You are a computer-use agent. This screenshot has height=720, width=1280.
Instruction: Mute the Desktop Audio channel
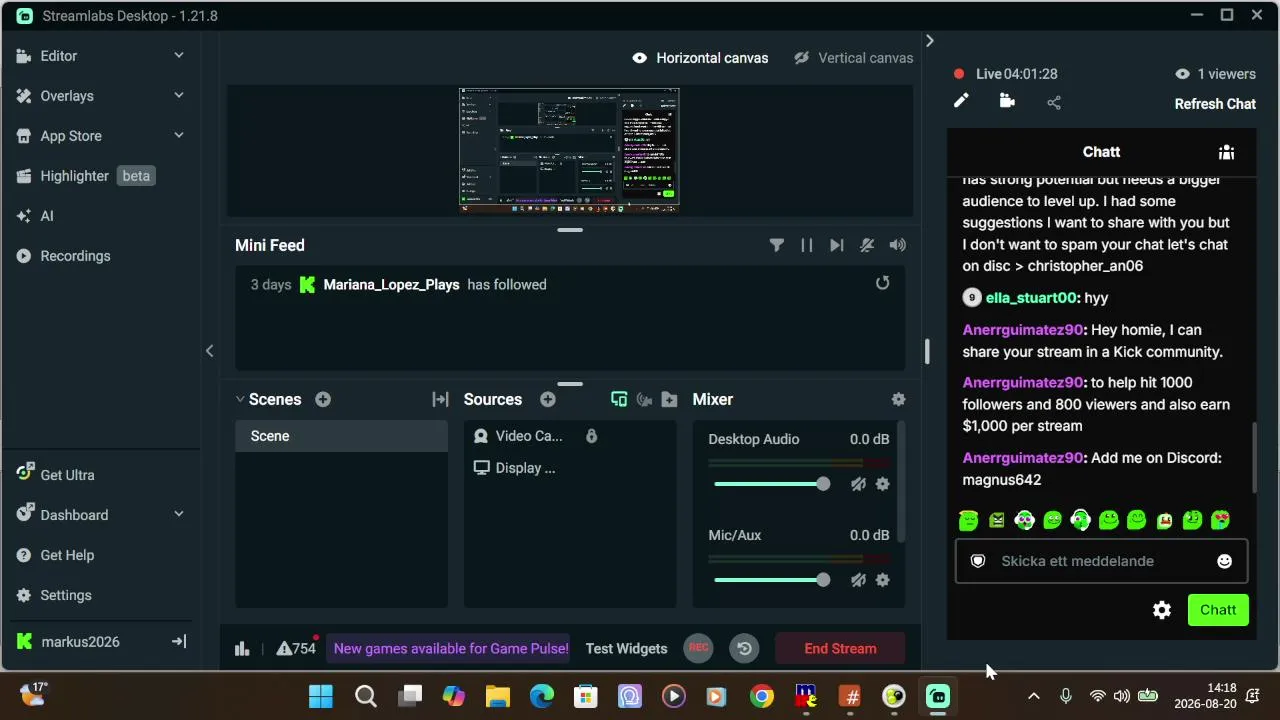pyautogui.click(x=858, y=484)
